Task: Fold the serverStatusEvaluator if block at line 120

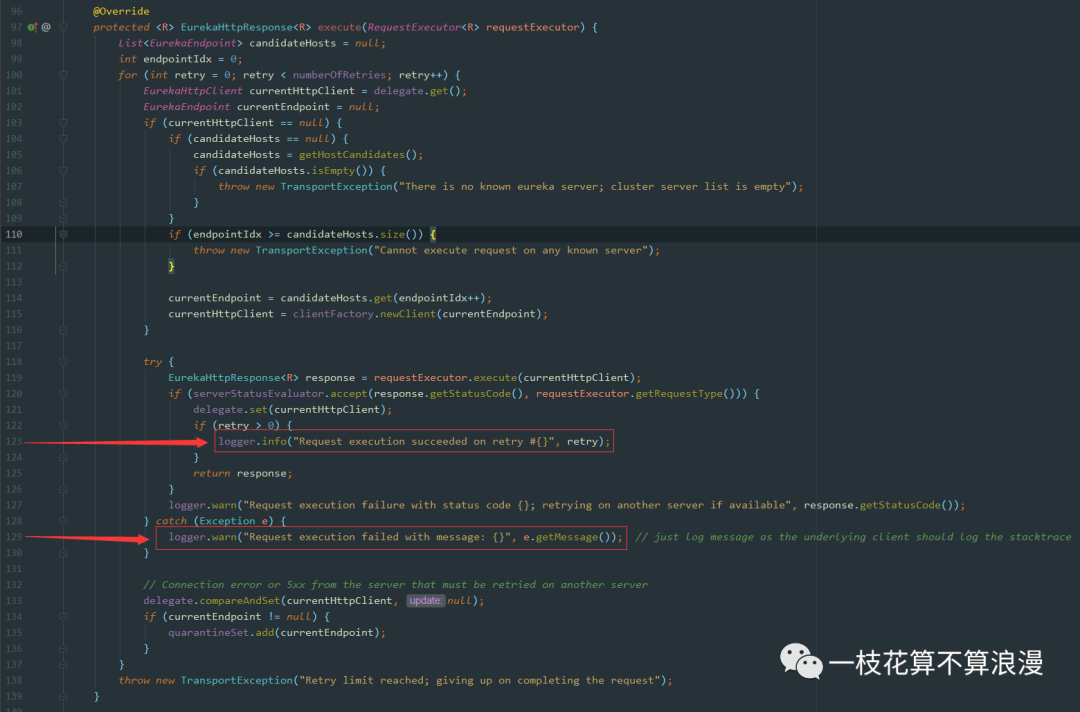Action: click(x=63, y=393)
